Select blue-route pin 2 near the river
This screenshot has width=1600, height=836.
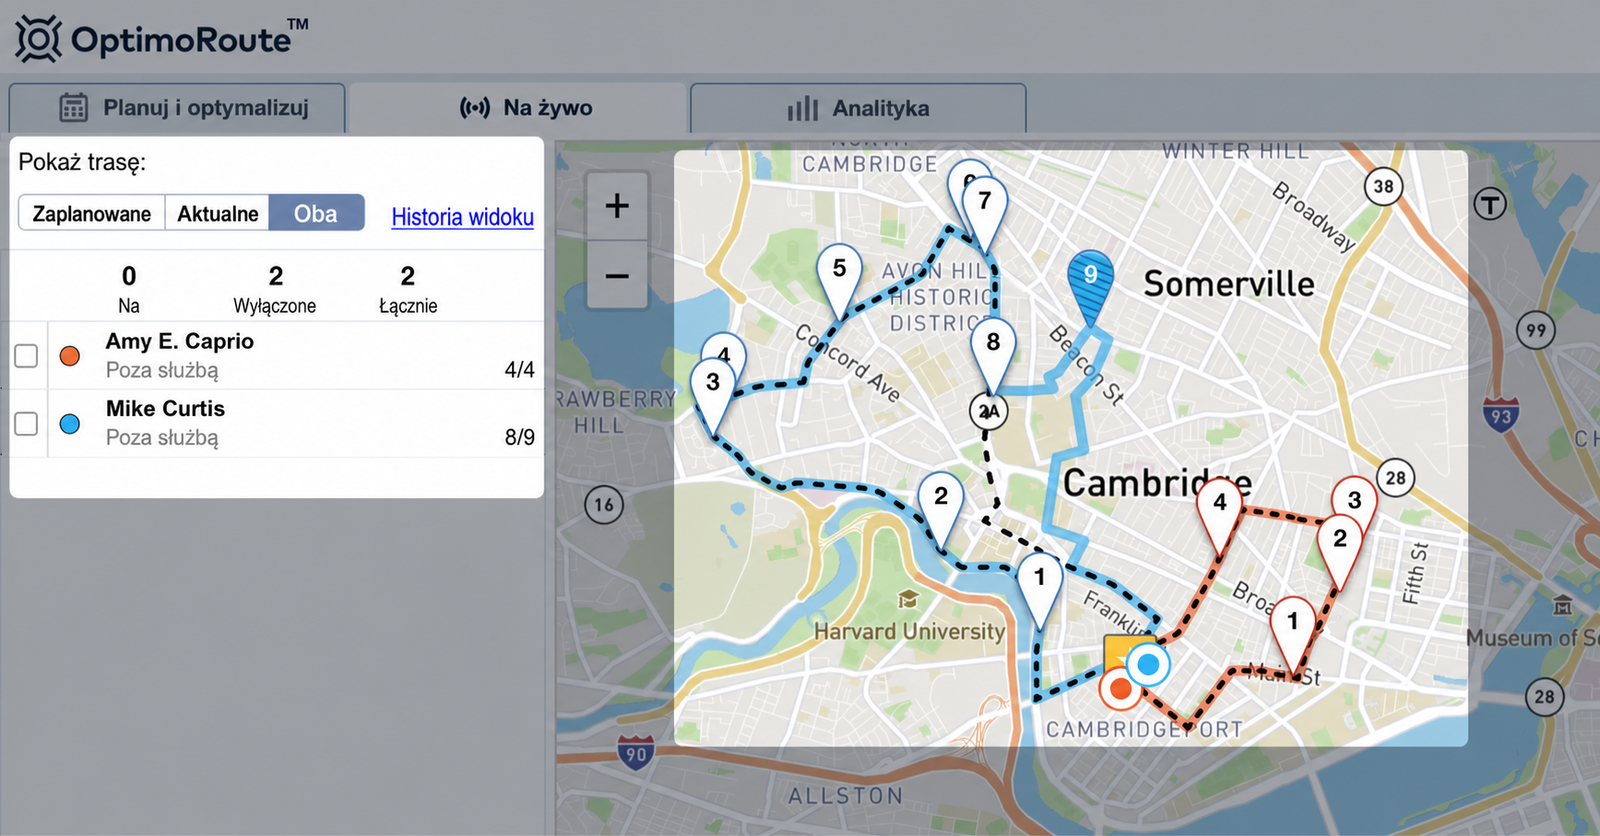tap(941, 510)
